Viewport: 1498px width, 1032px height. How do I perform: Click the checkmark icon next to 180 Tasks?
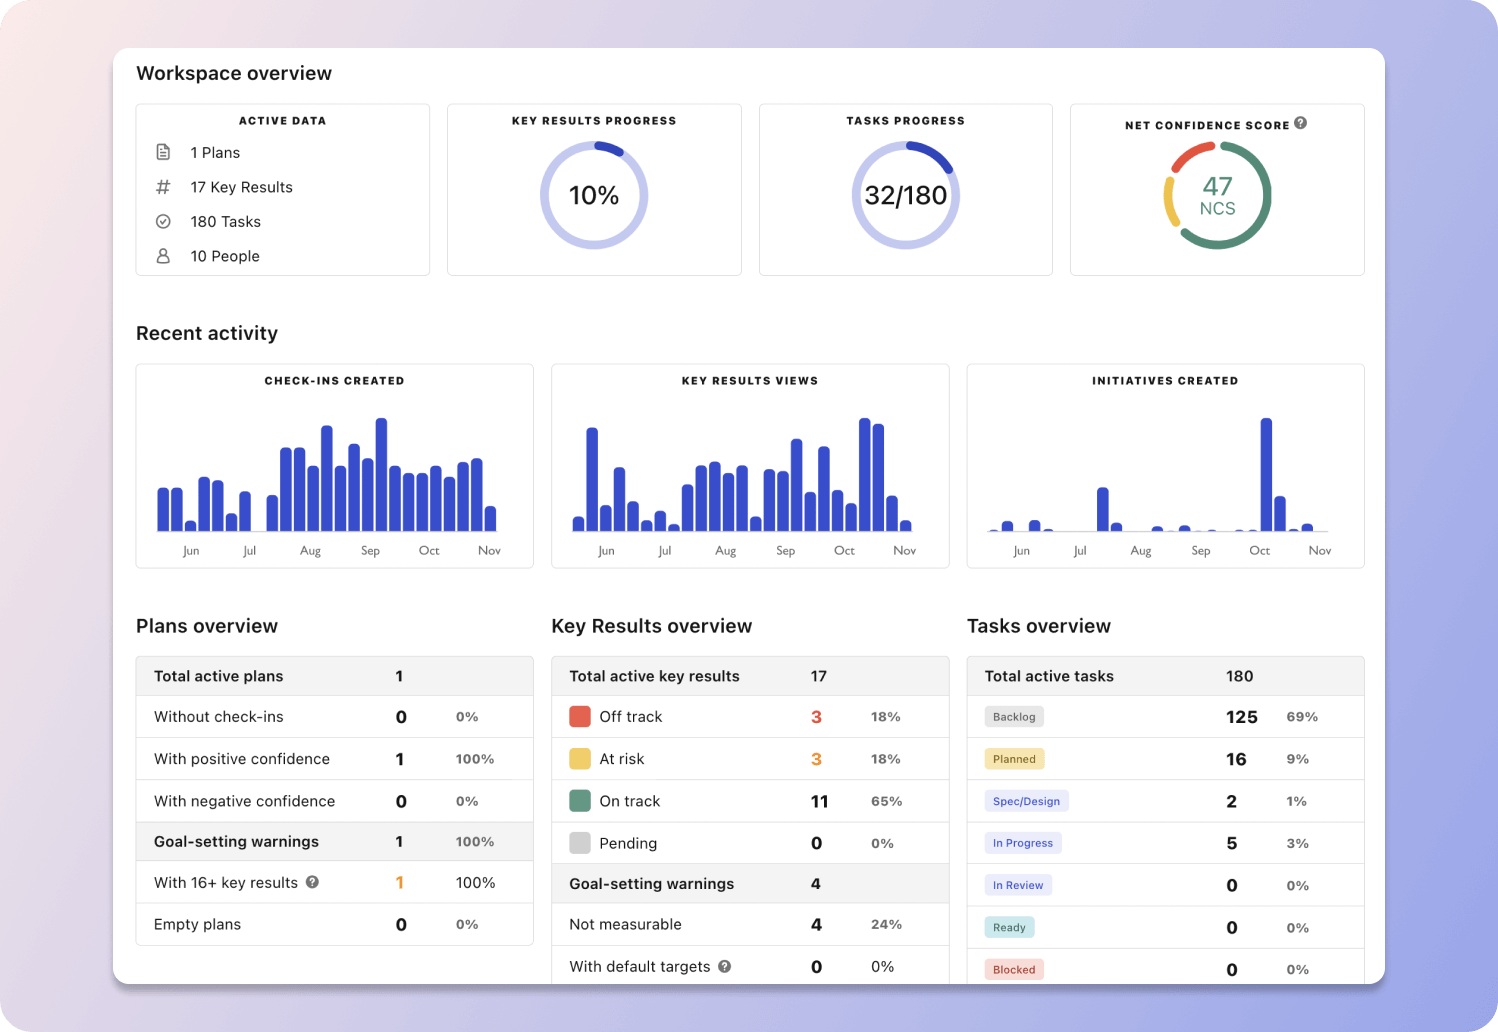click(x=164, y=221)
